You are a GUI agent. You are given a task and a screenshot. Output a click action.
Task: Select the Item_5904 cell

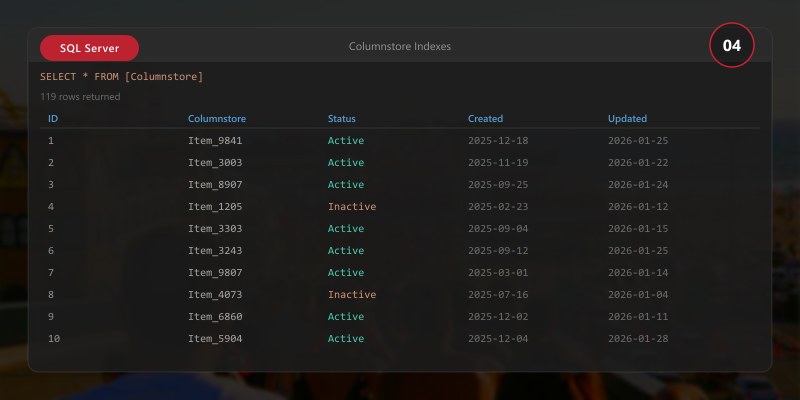[215, 338]
